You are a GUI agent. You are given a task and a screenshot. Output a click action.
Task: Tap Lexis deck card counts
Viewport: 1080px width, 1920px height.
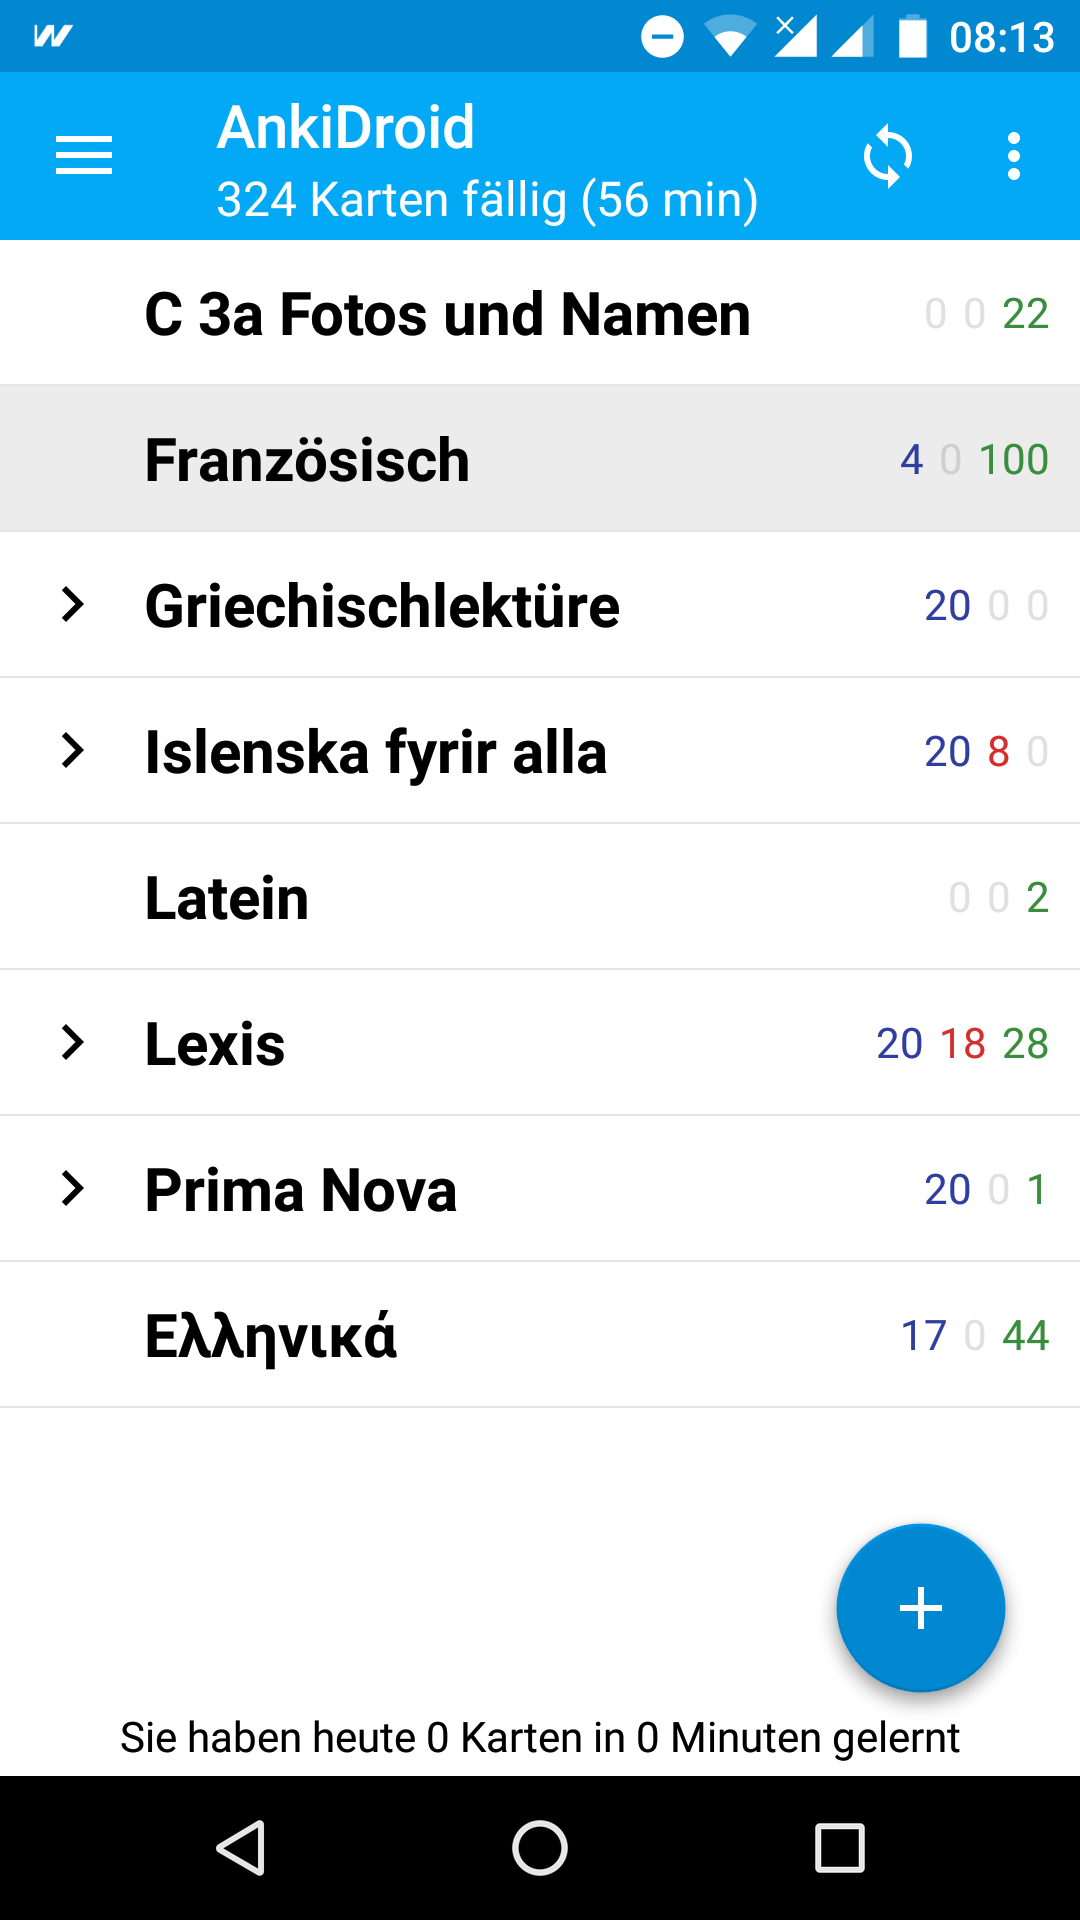pos(962,1044)
